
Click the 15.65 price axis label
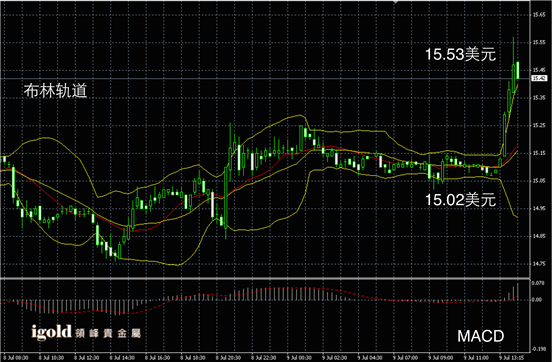click(x=539, y=15)
